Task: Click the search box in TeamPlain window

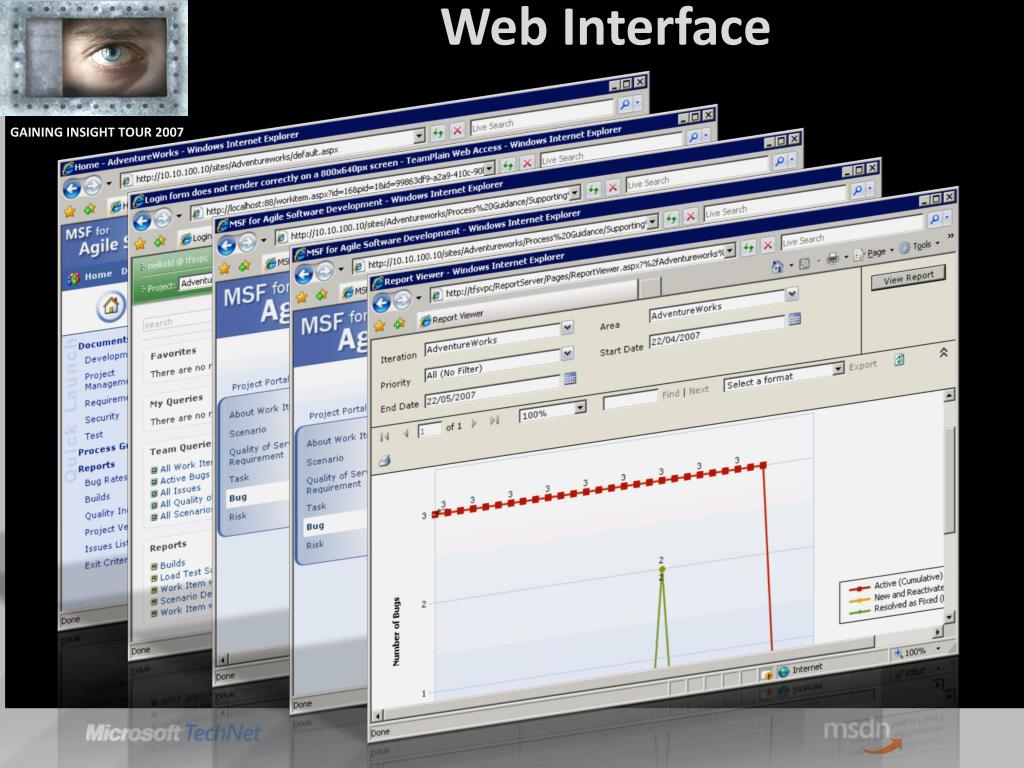Action: [176, 321]
